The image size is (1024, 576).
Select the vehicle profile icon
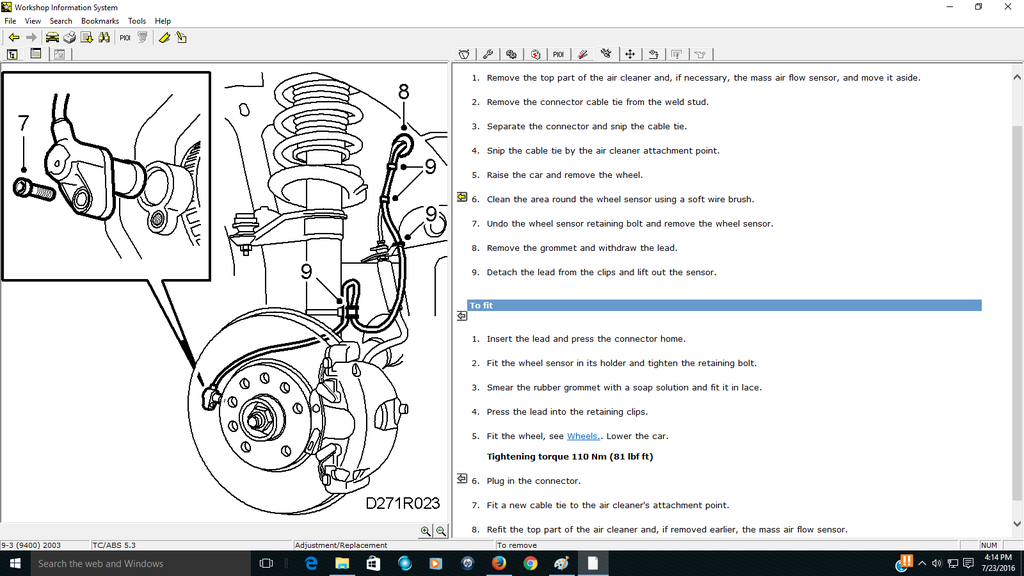tap(52, 37)
